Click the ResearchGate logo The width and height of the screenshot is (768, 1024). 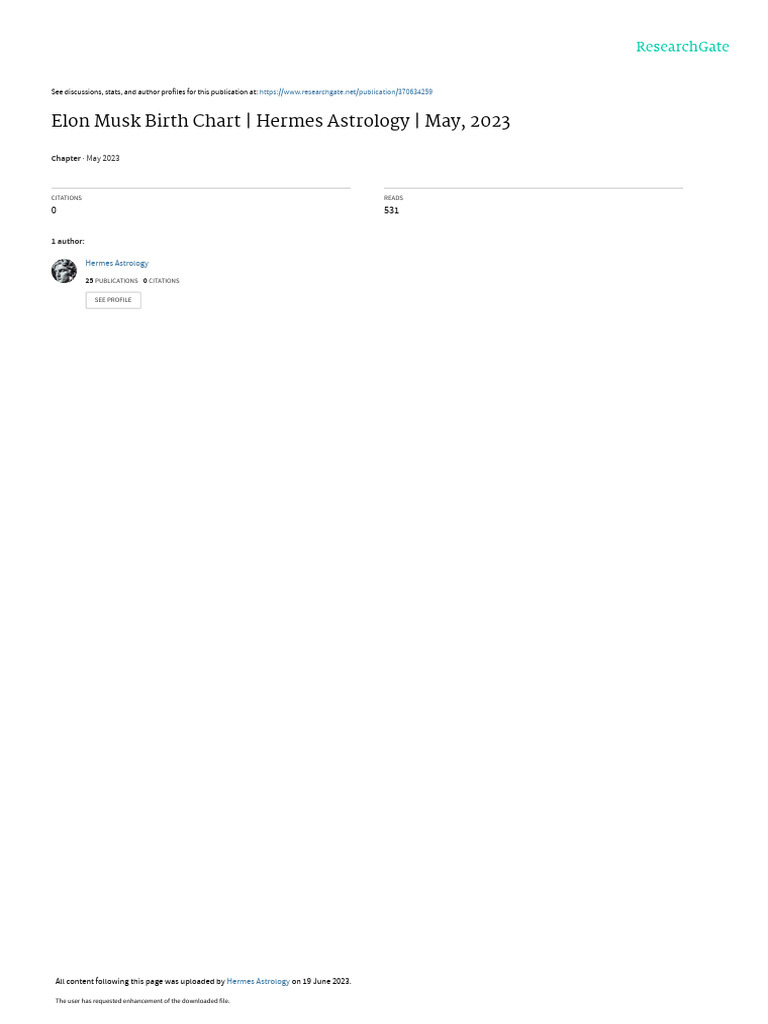pos(682,47)
